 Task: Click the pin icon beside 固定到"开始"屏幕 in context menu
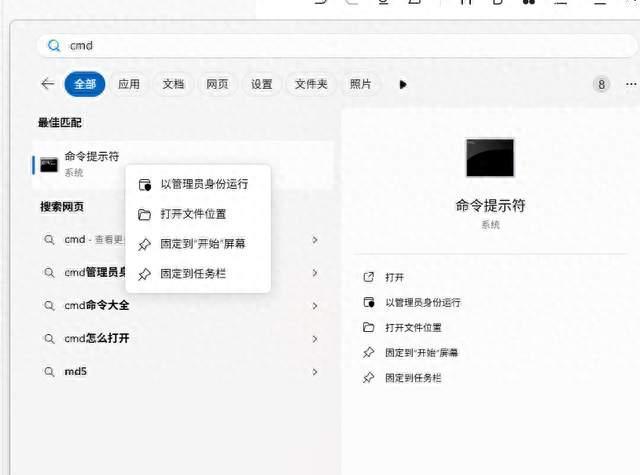(144, 244)
